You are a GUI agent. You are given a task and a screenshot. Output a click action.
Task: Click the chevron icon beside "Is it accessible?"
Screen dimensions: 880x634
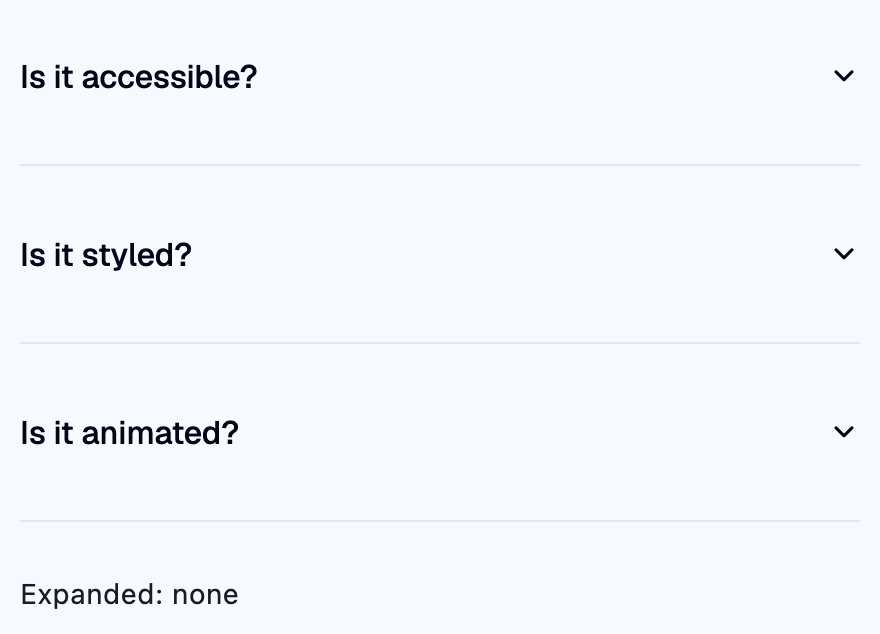[844, 76]
